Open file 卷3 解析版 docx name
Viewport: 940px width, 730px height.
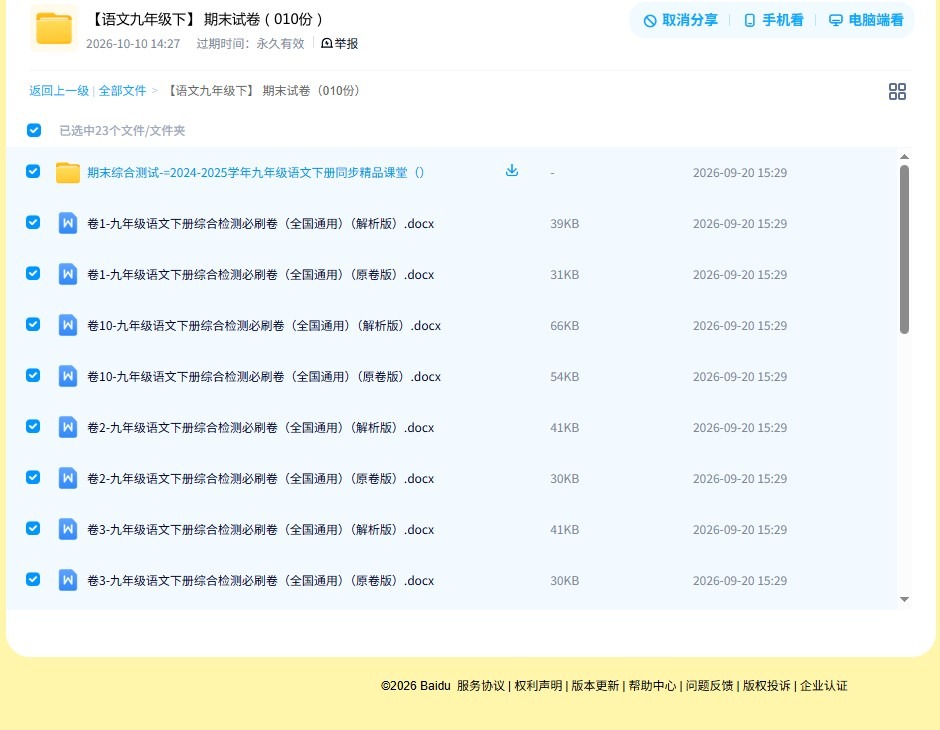coord(261,529)
